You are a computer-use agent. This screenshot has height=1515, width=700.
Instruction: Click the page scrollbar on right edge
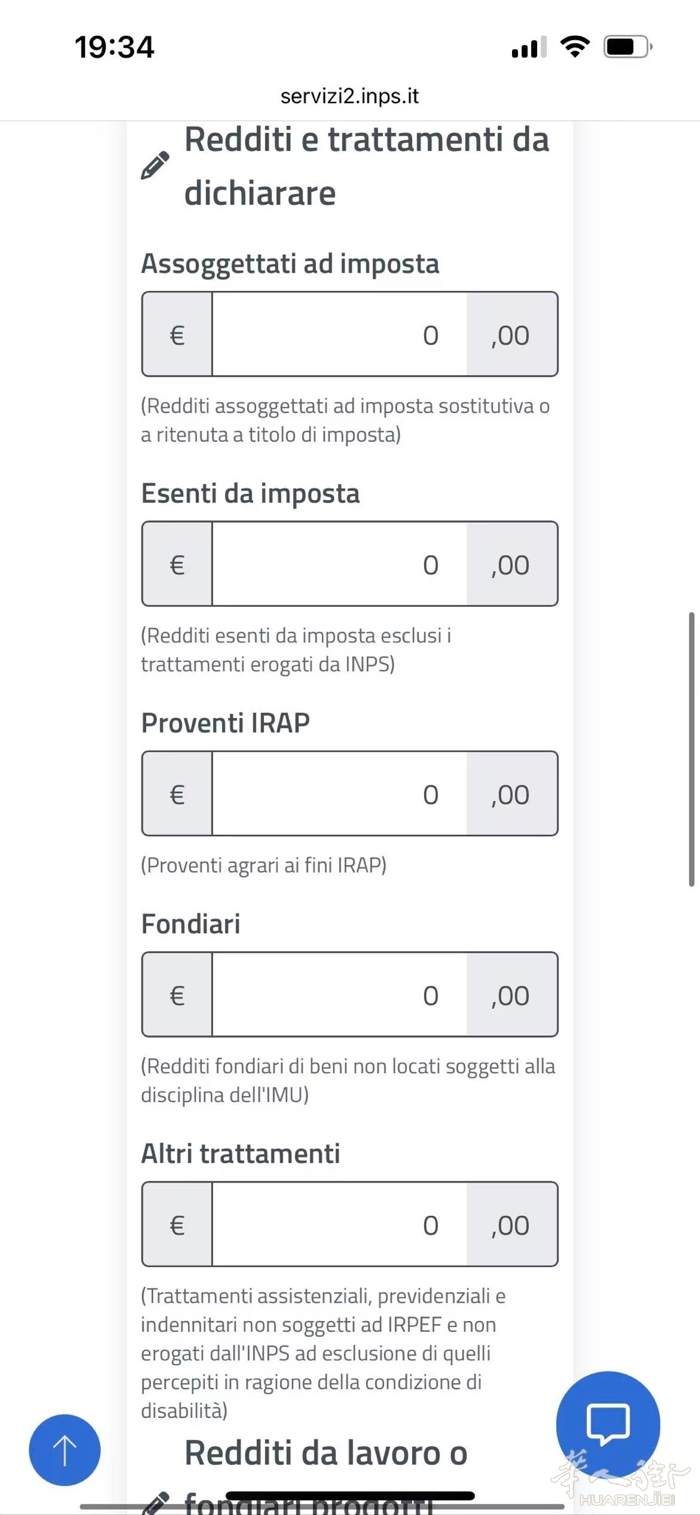[x=691, y=748]
